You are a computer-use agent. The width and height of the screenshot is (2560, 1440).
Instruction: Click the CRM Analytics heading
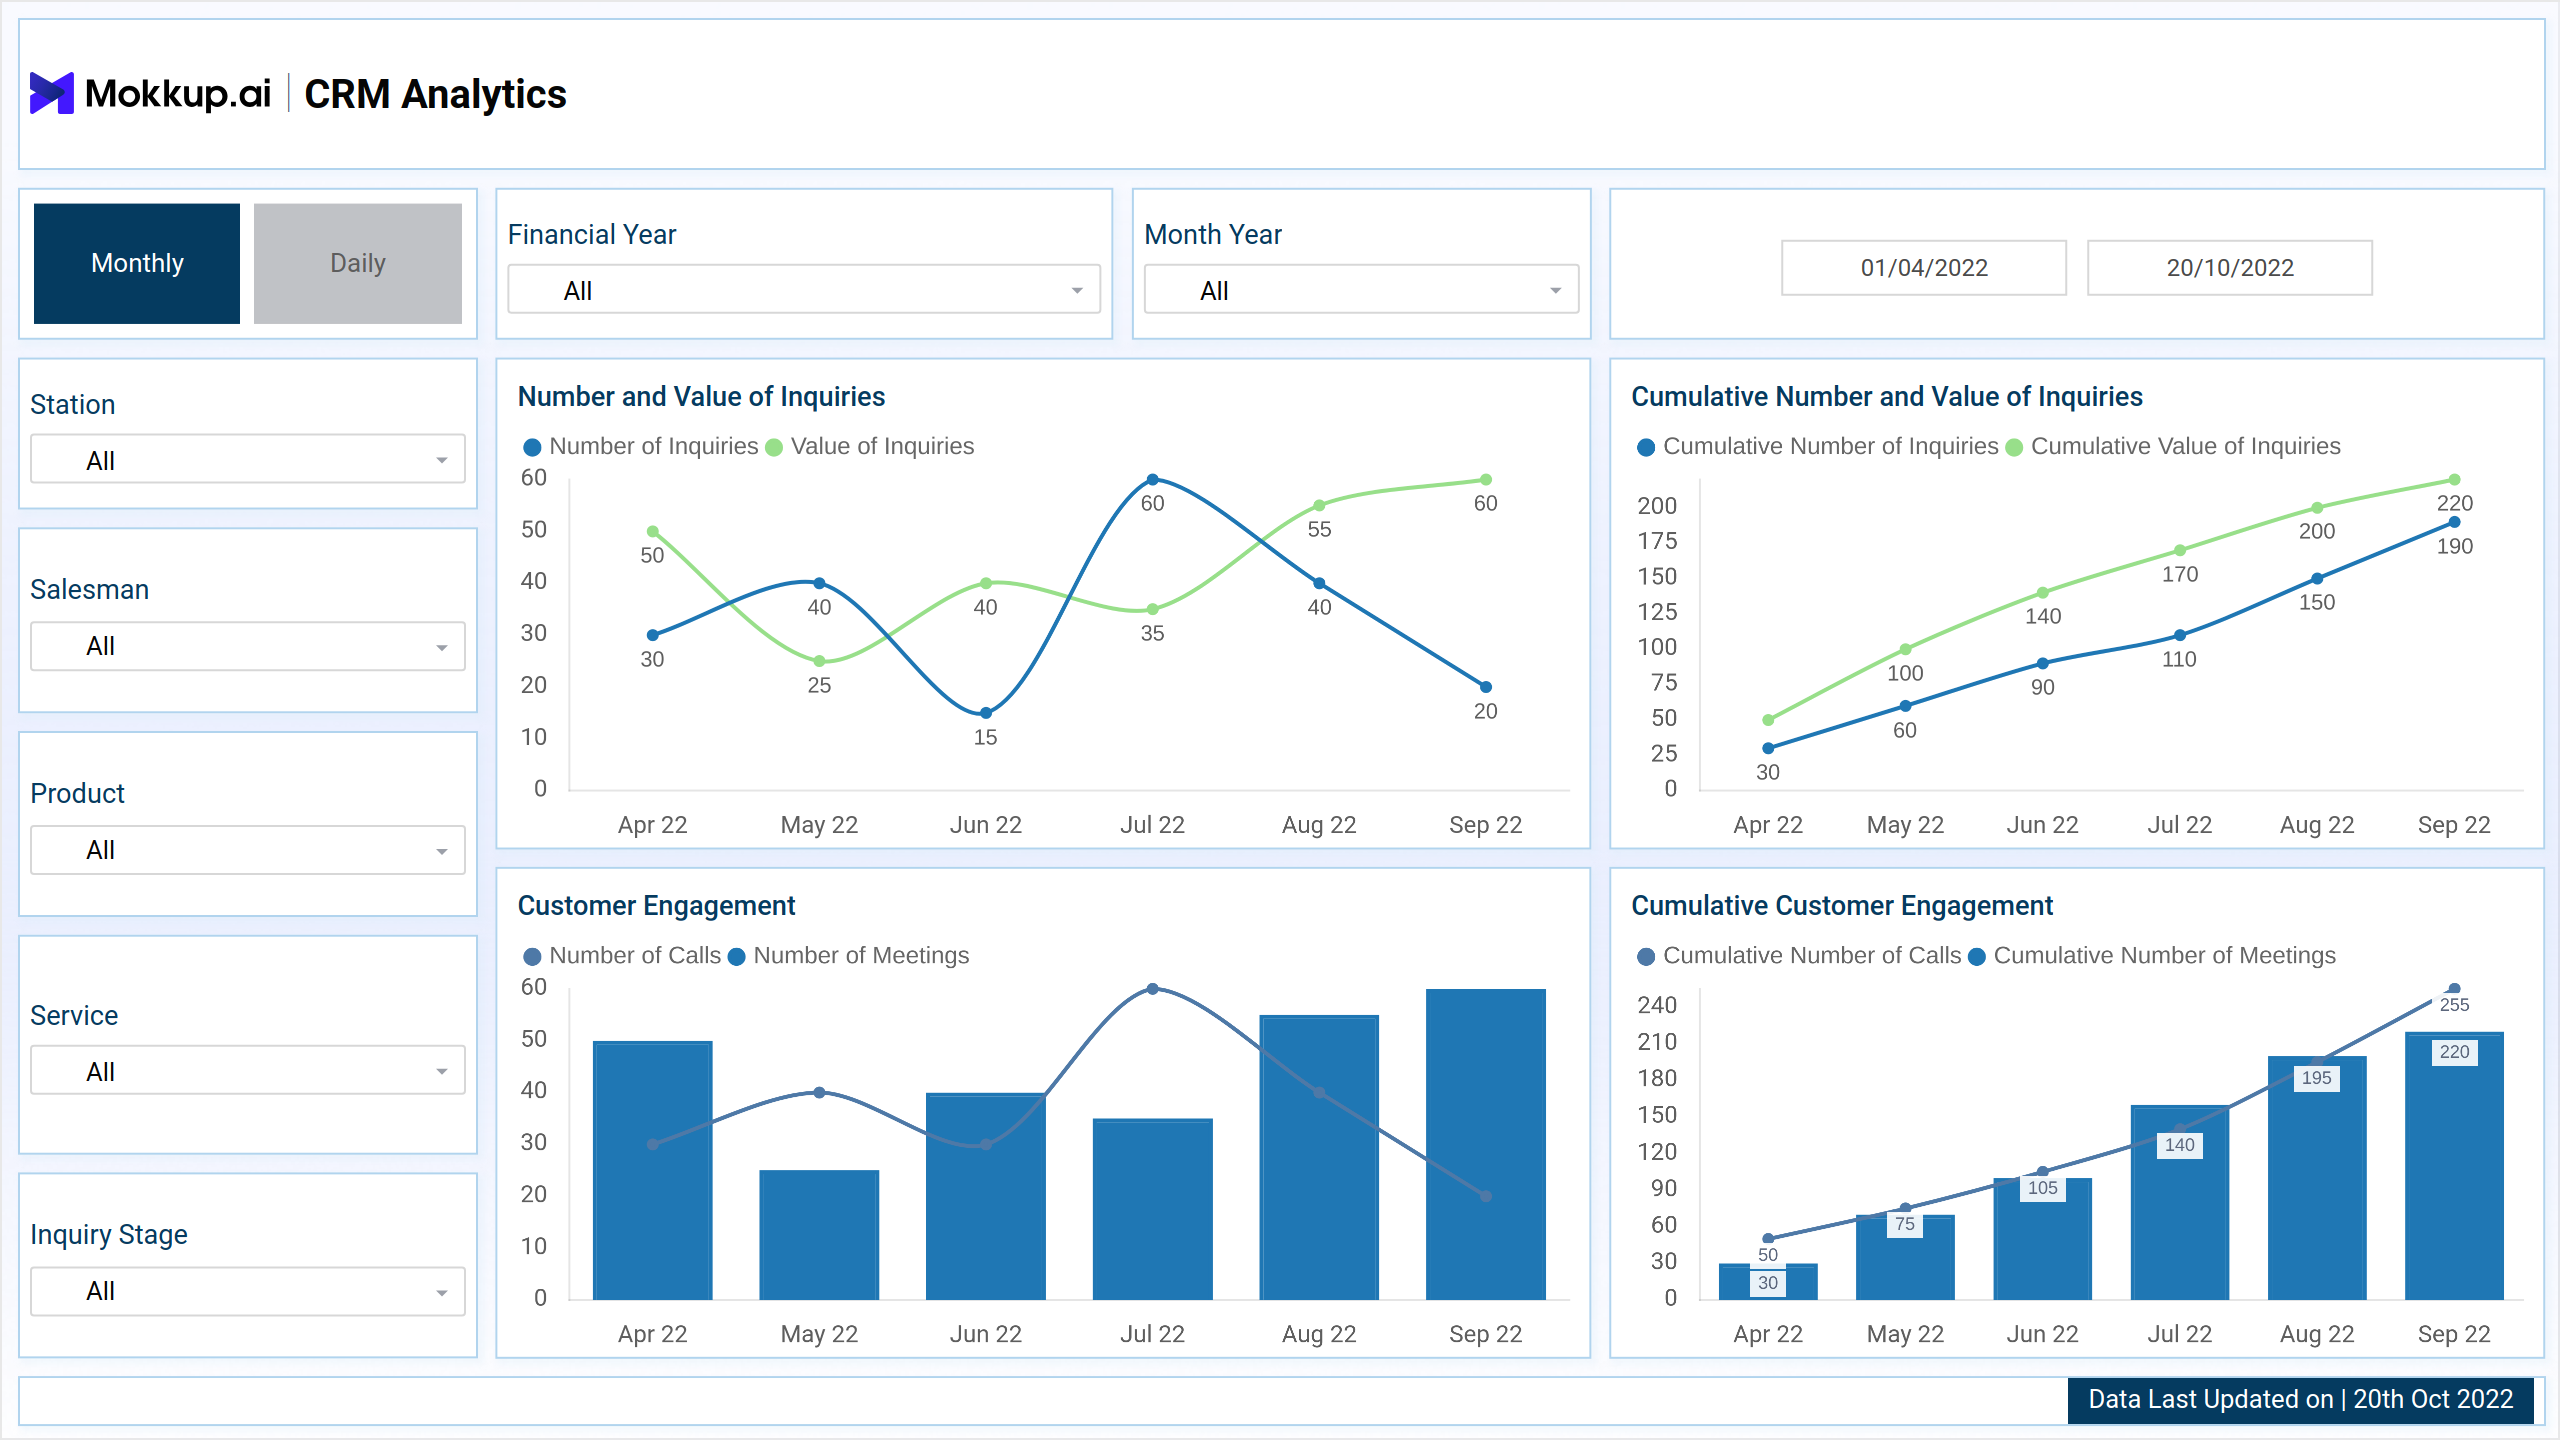[435, 94]
